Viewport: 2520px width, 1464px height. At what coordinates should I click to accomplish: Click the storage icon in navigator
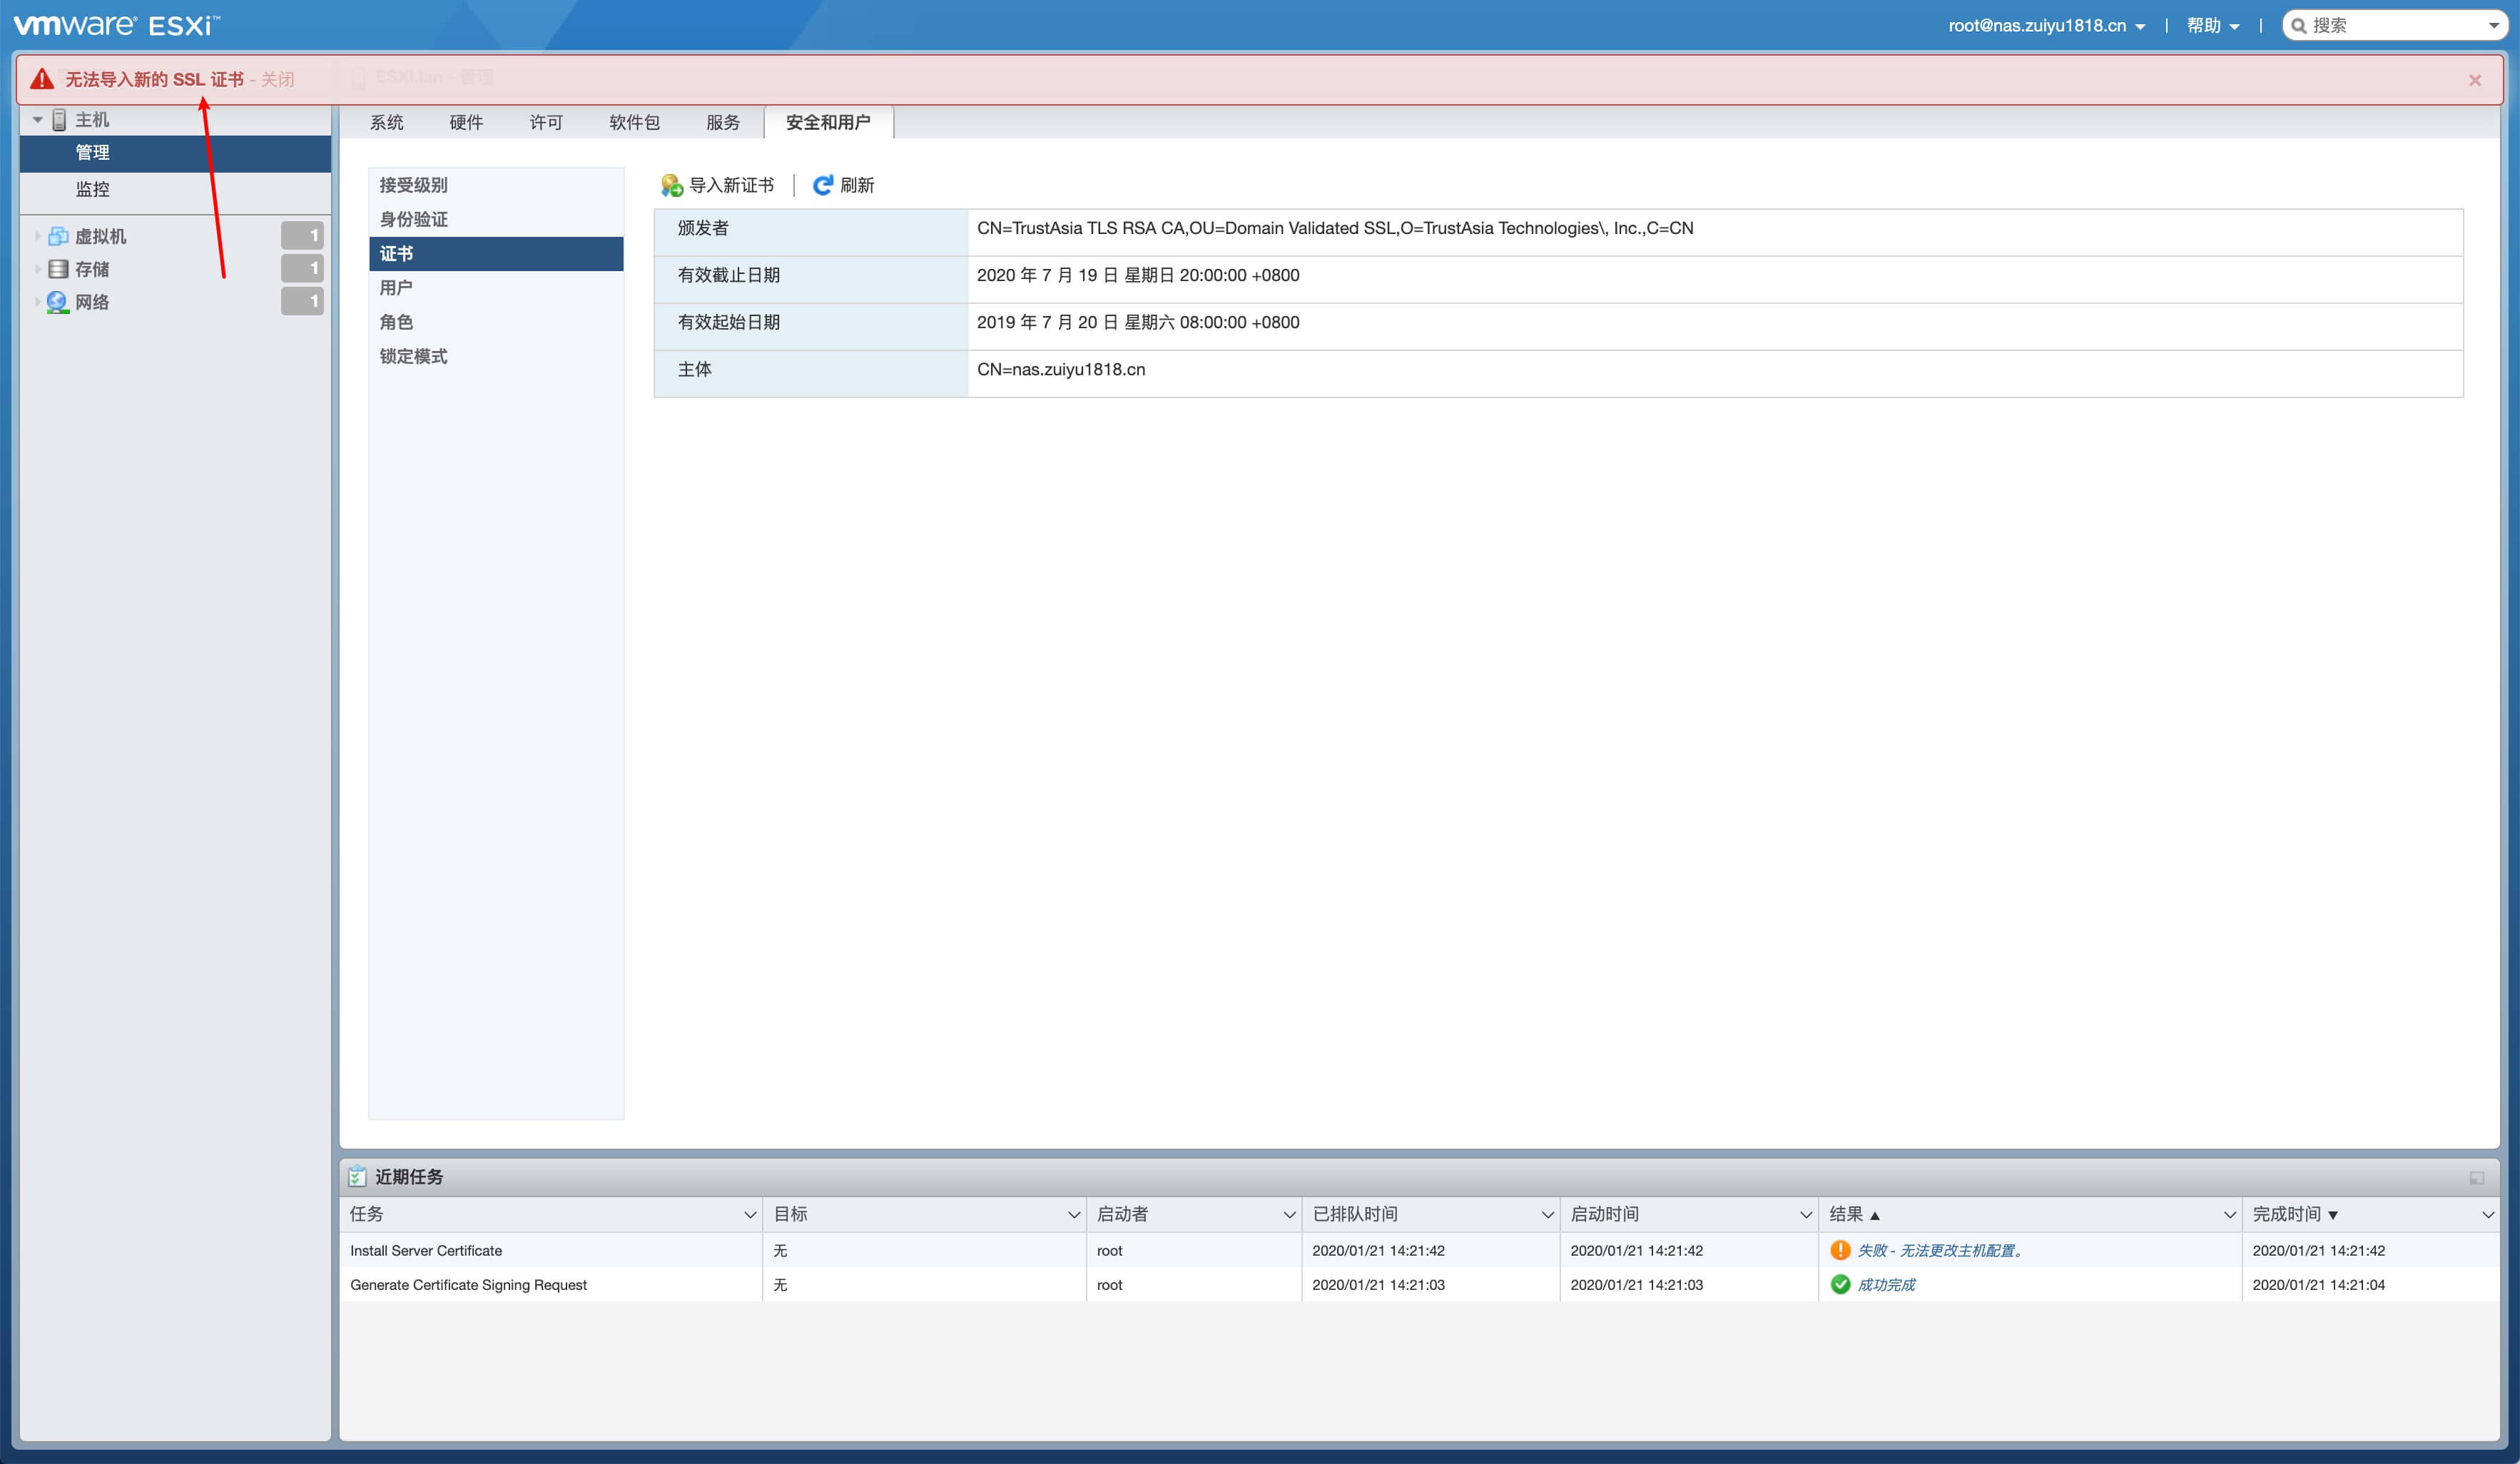click(58, 269)
